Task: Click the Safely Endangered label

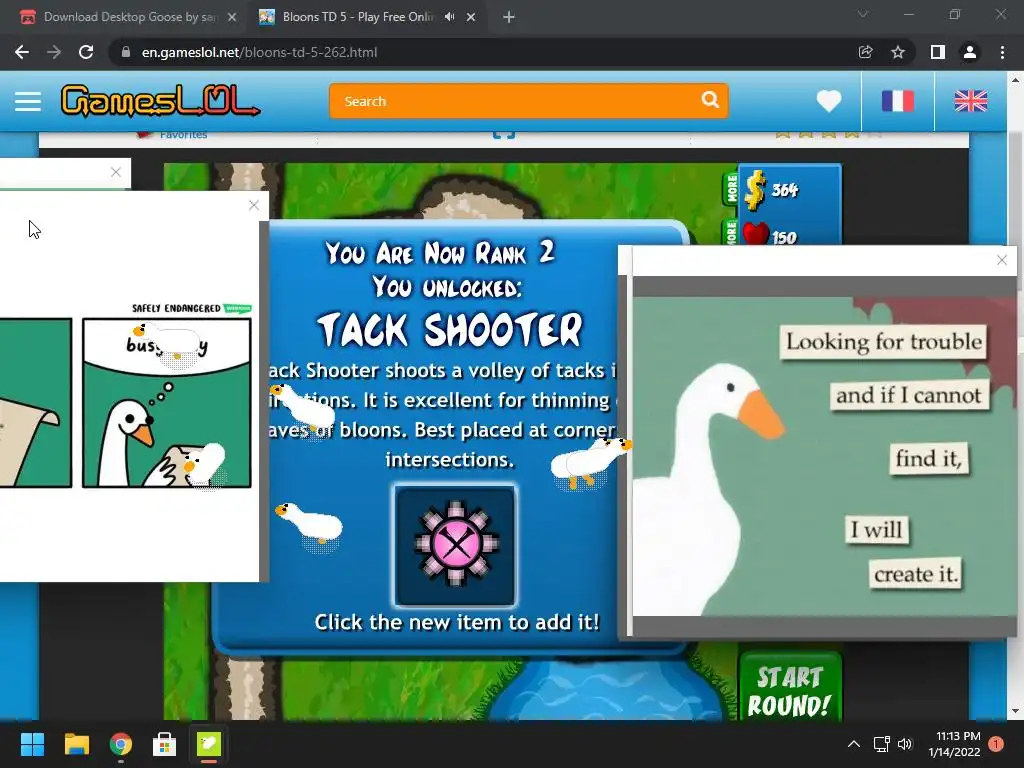Action: point(176,308)
